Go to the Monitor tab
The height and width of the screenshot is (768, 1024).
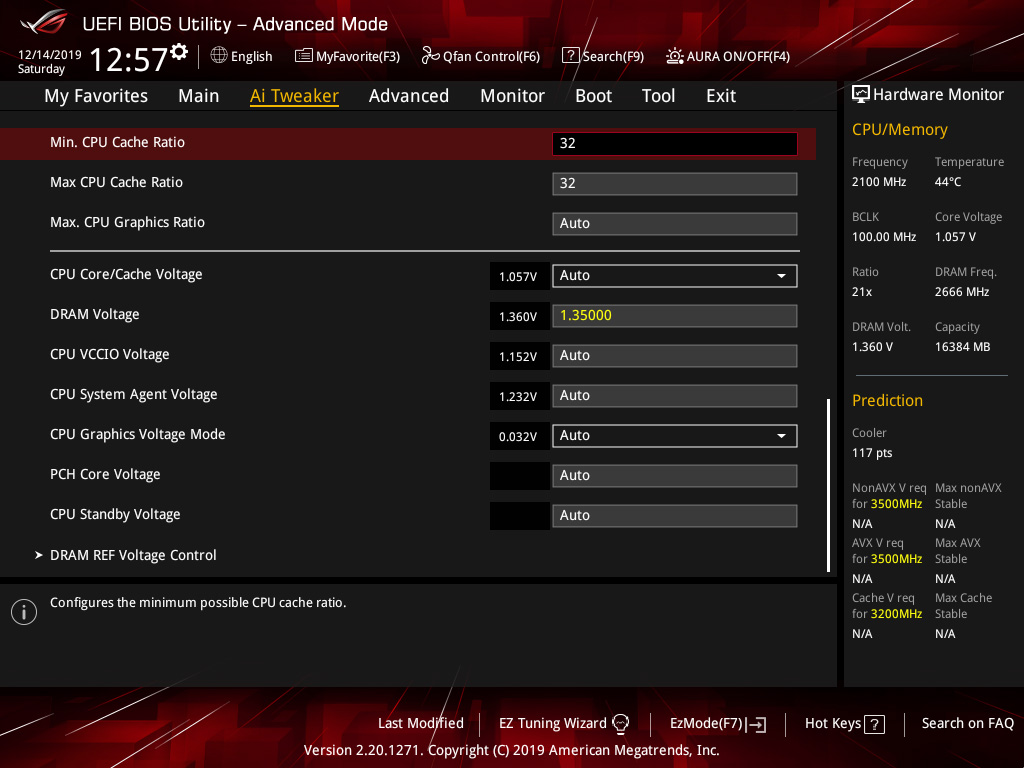(x=513, y=96)
